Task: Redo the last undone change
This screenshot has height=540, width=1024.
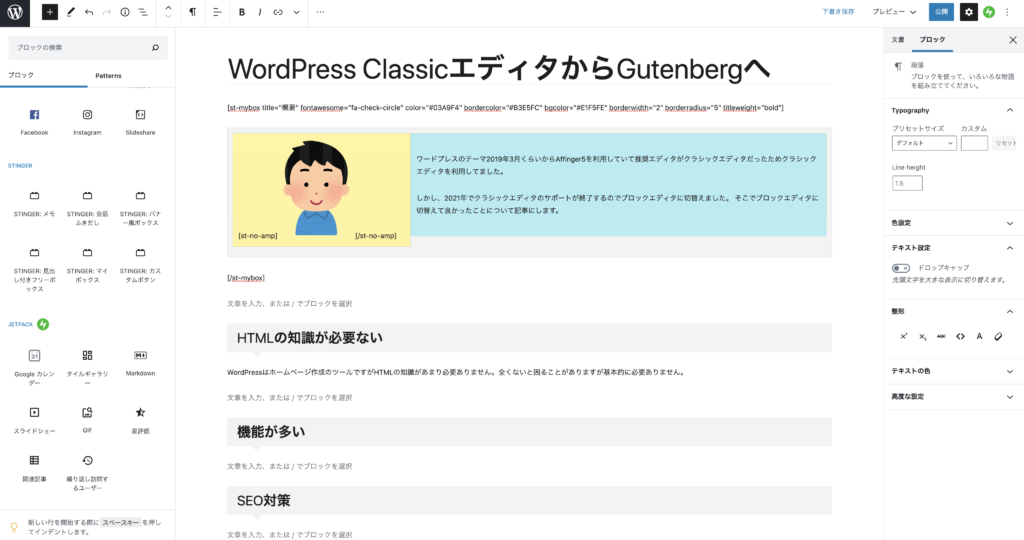Action: [106, 12]
